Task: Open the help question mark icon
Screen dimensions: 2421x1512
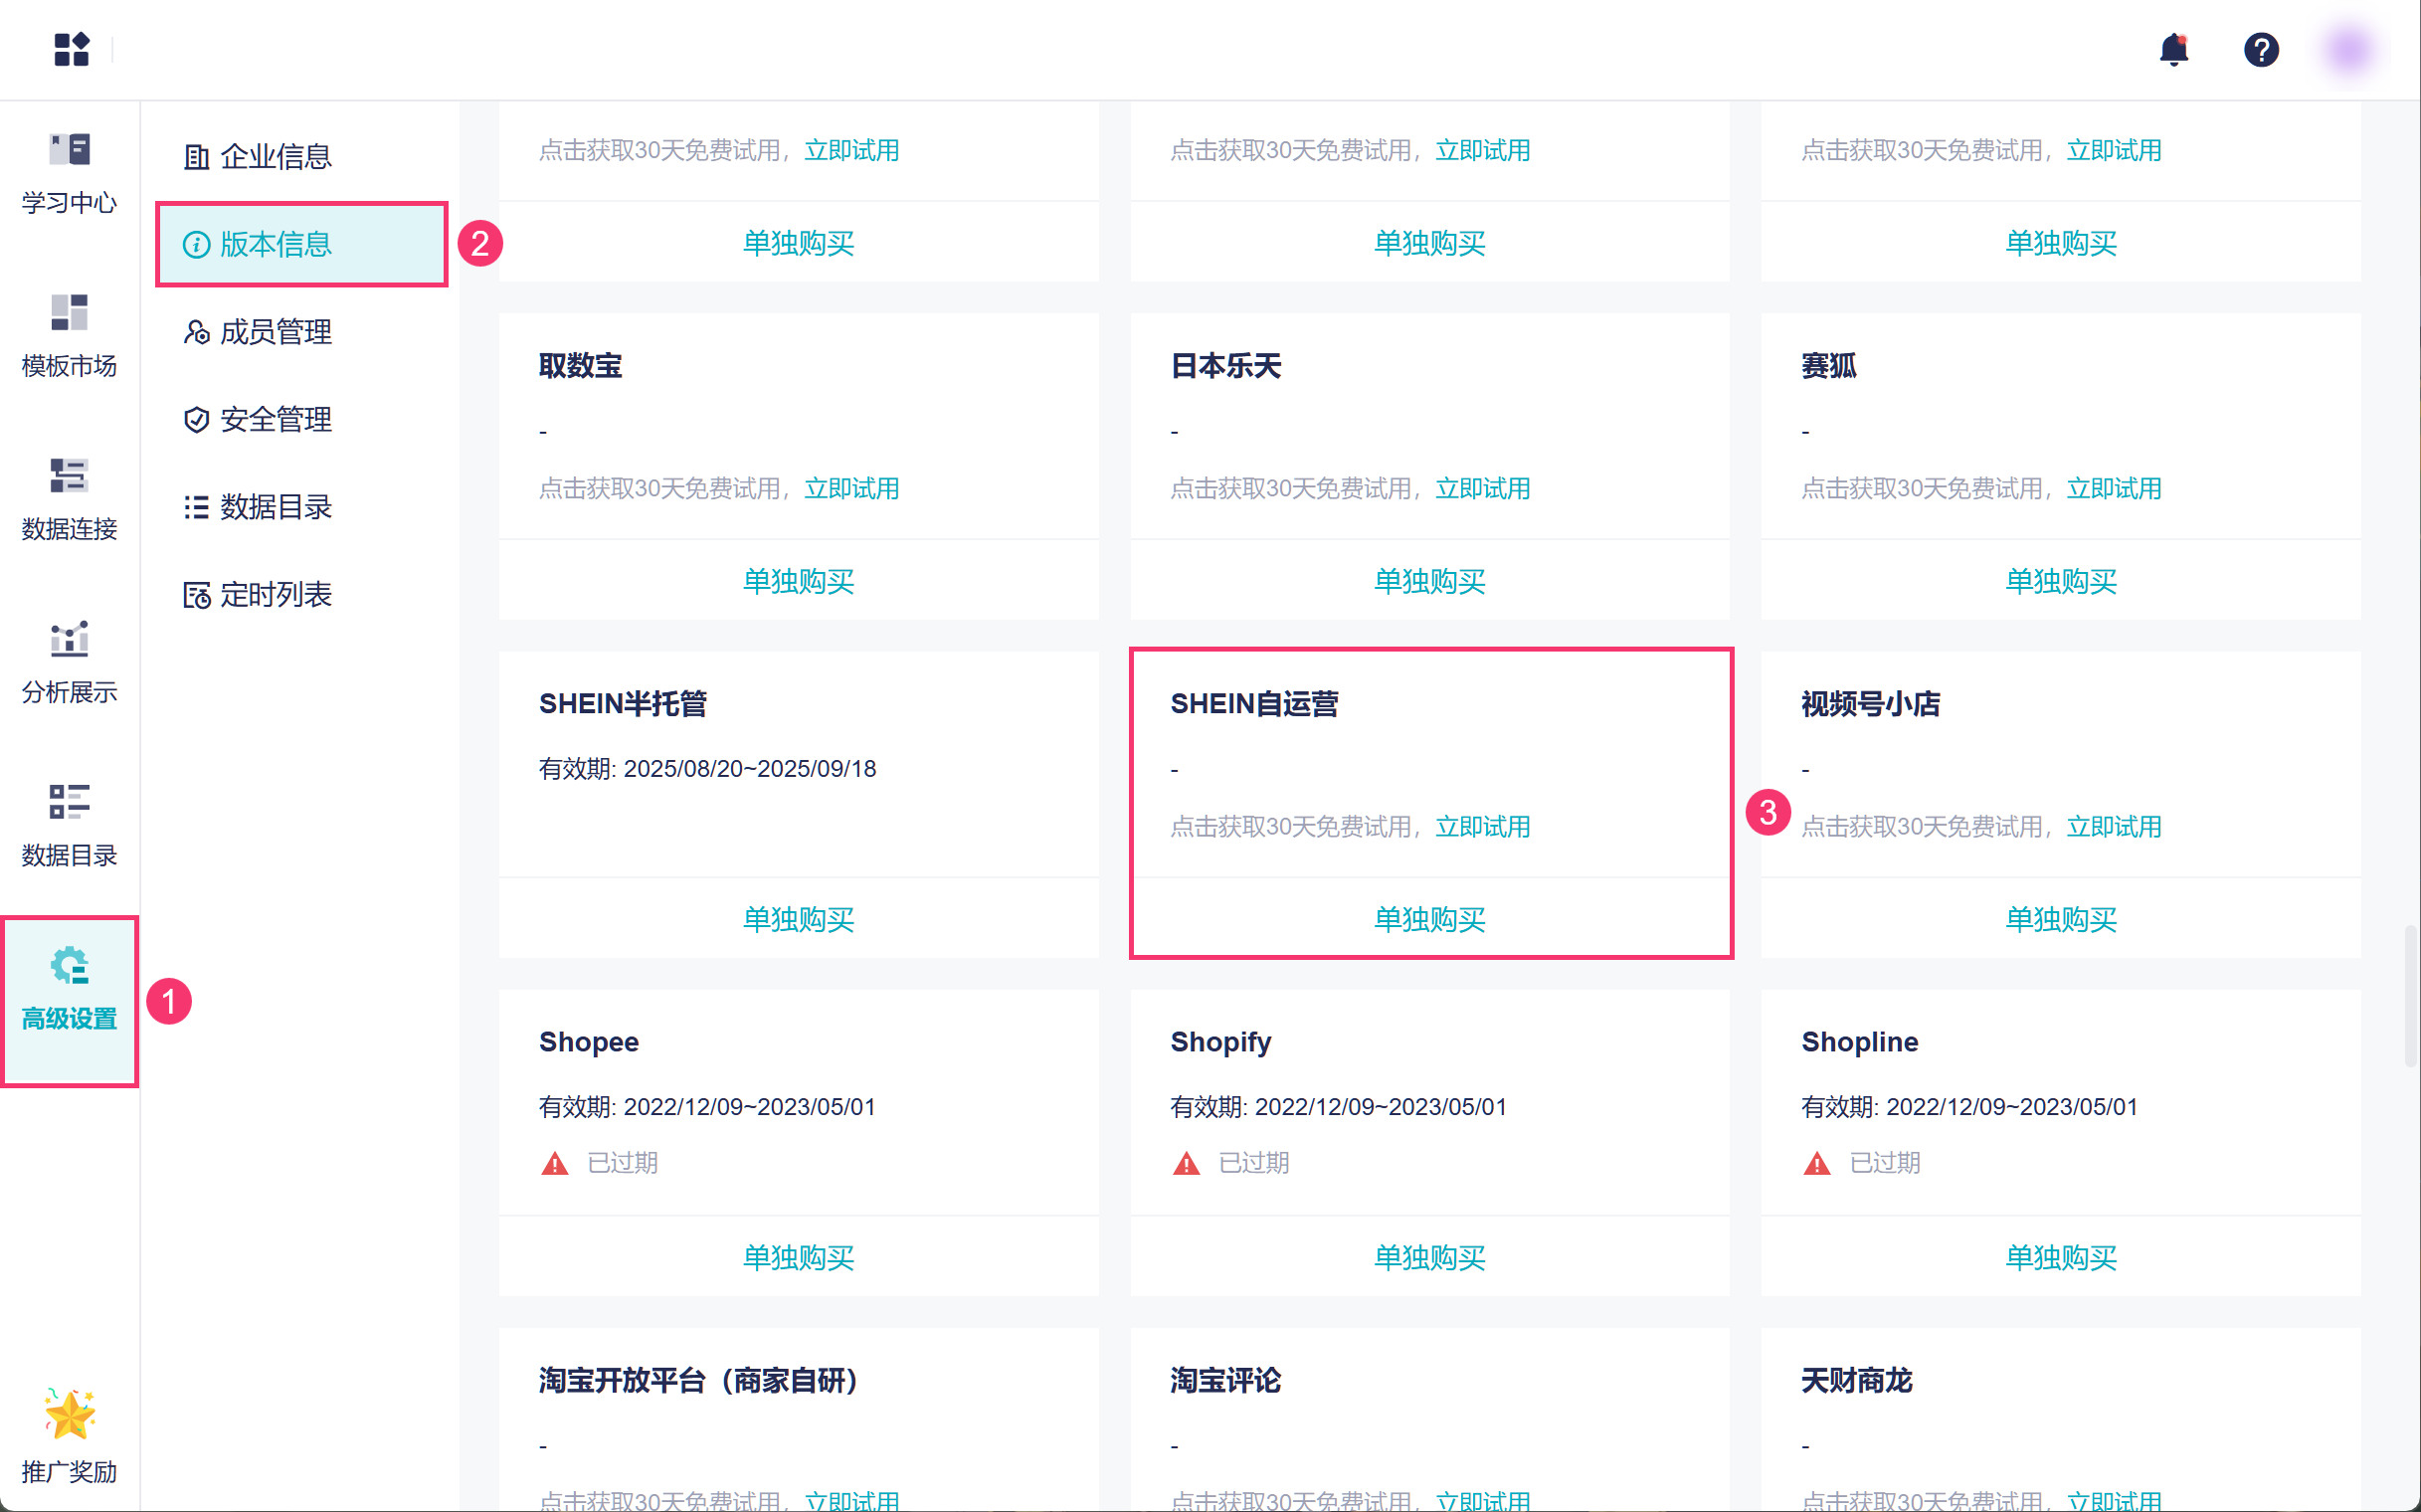Action: tap(2260, 49)
